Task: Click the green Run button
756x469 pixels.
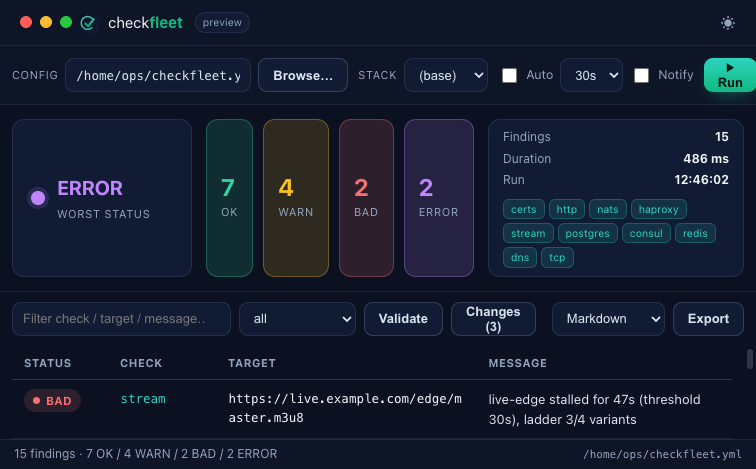Action: coord(730,75)
